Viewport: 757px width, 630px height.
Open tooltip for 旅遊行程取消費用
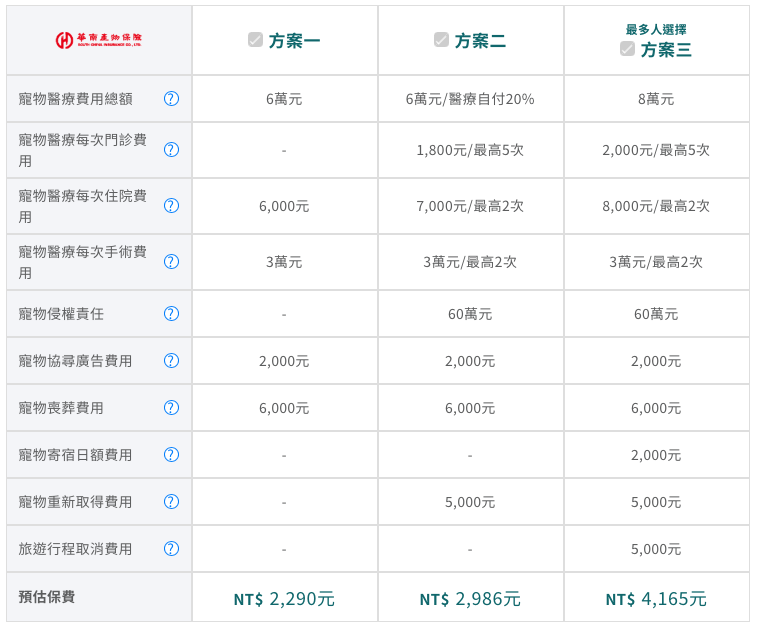[171, 549]
